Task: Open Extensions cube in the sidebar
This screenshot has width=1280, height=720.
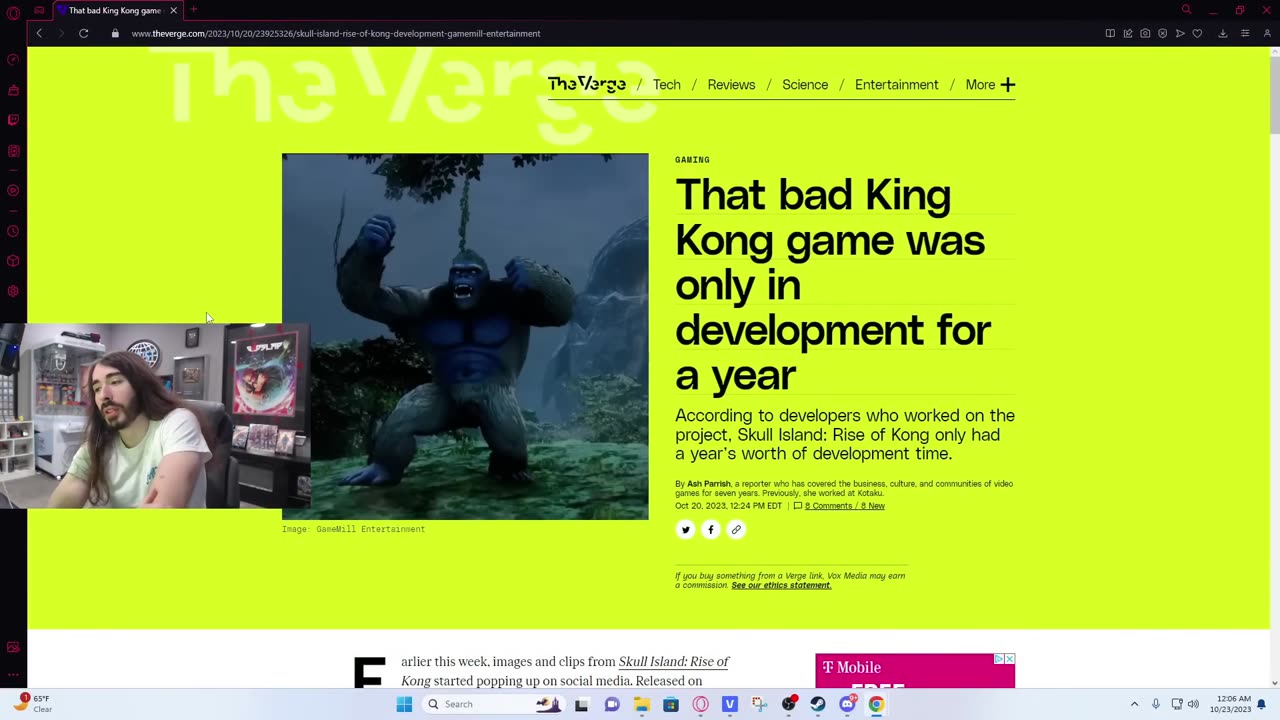Action: pyautogui.click(x=13, y=261)
